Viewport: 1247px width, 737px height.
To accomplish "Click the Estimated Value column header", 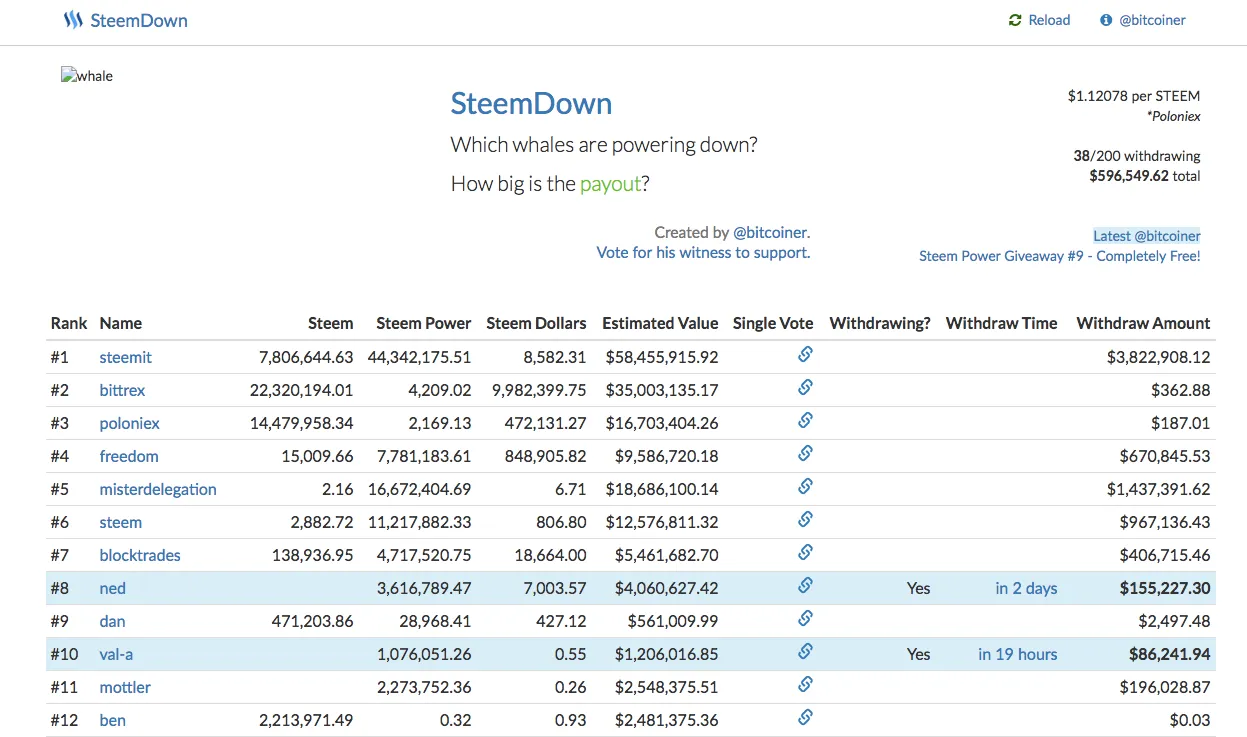I will [660, 323].
